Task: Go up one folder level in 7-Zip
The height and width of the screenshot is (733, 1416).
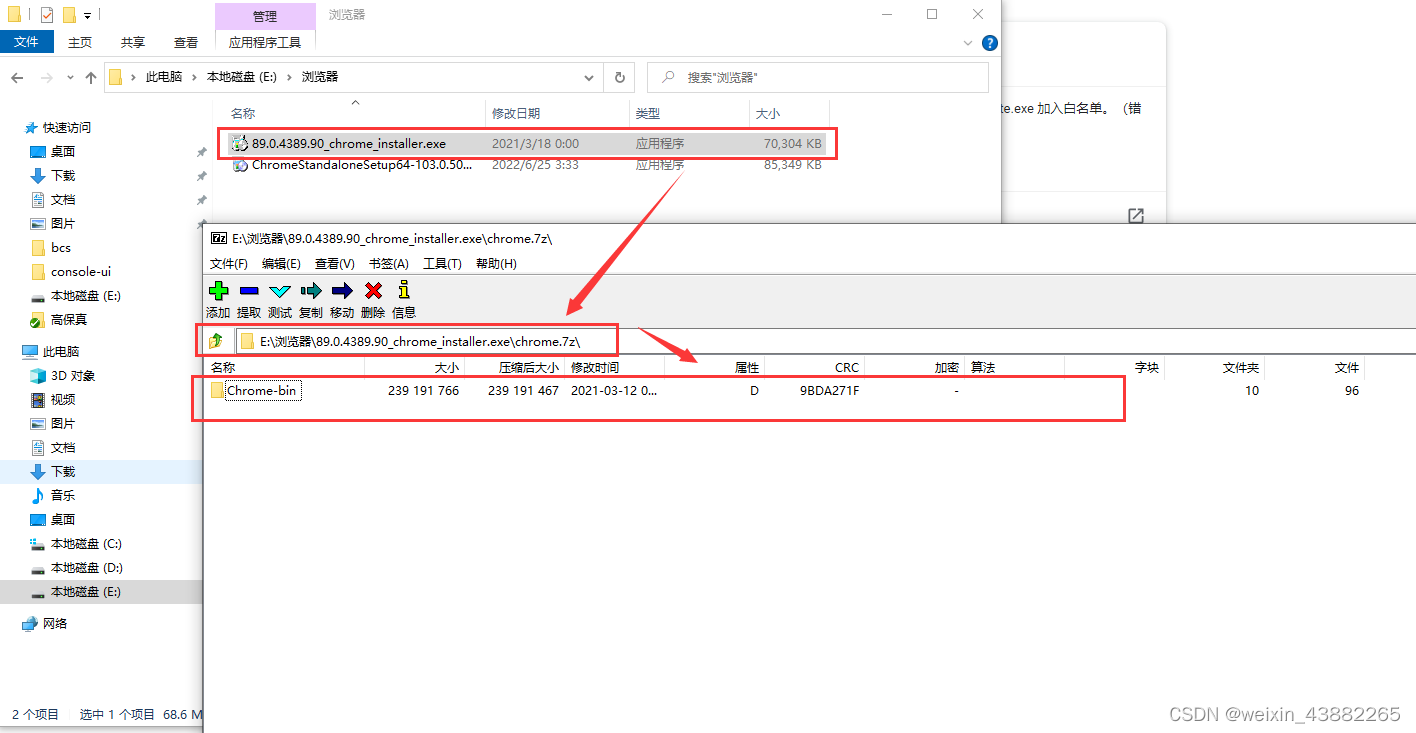Action: [216, 341]
